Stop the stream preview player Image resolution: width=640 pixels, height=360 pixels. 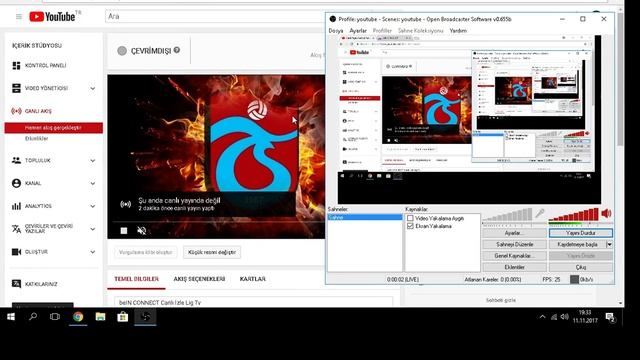tap(124, 231)
